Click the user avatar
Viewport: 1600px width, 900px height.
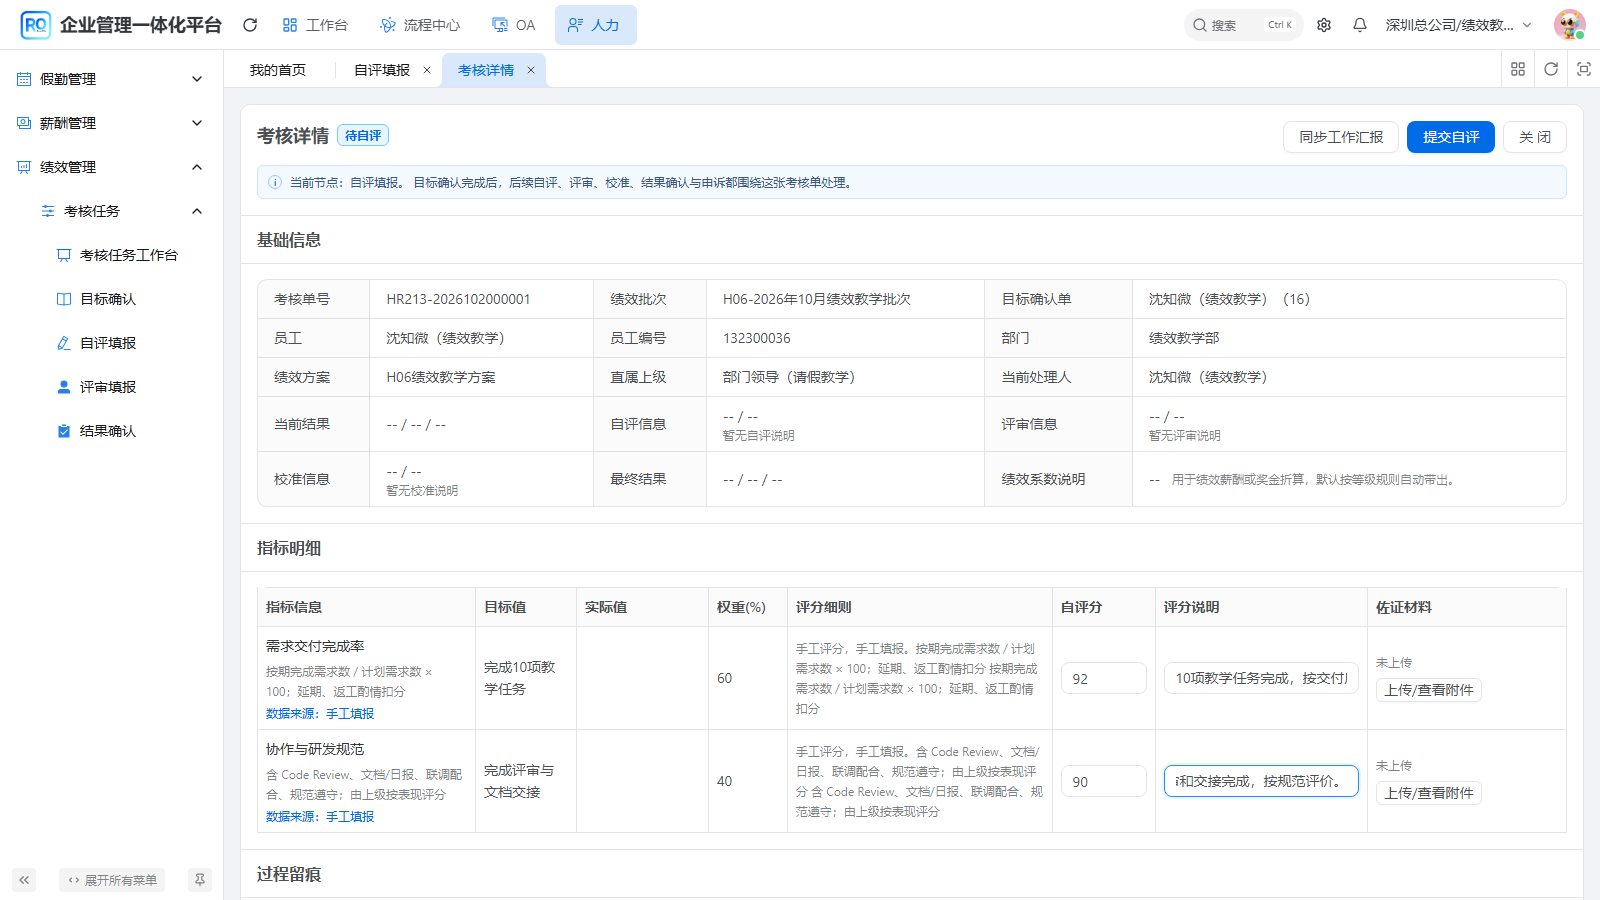[x=1570, y=25]
